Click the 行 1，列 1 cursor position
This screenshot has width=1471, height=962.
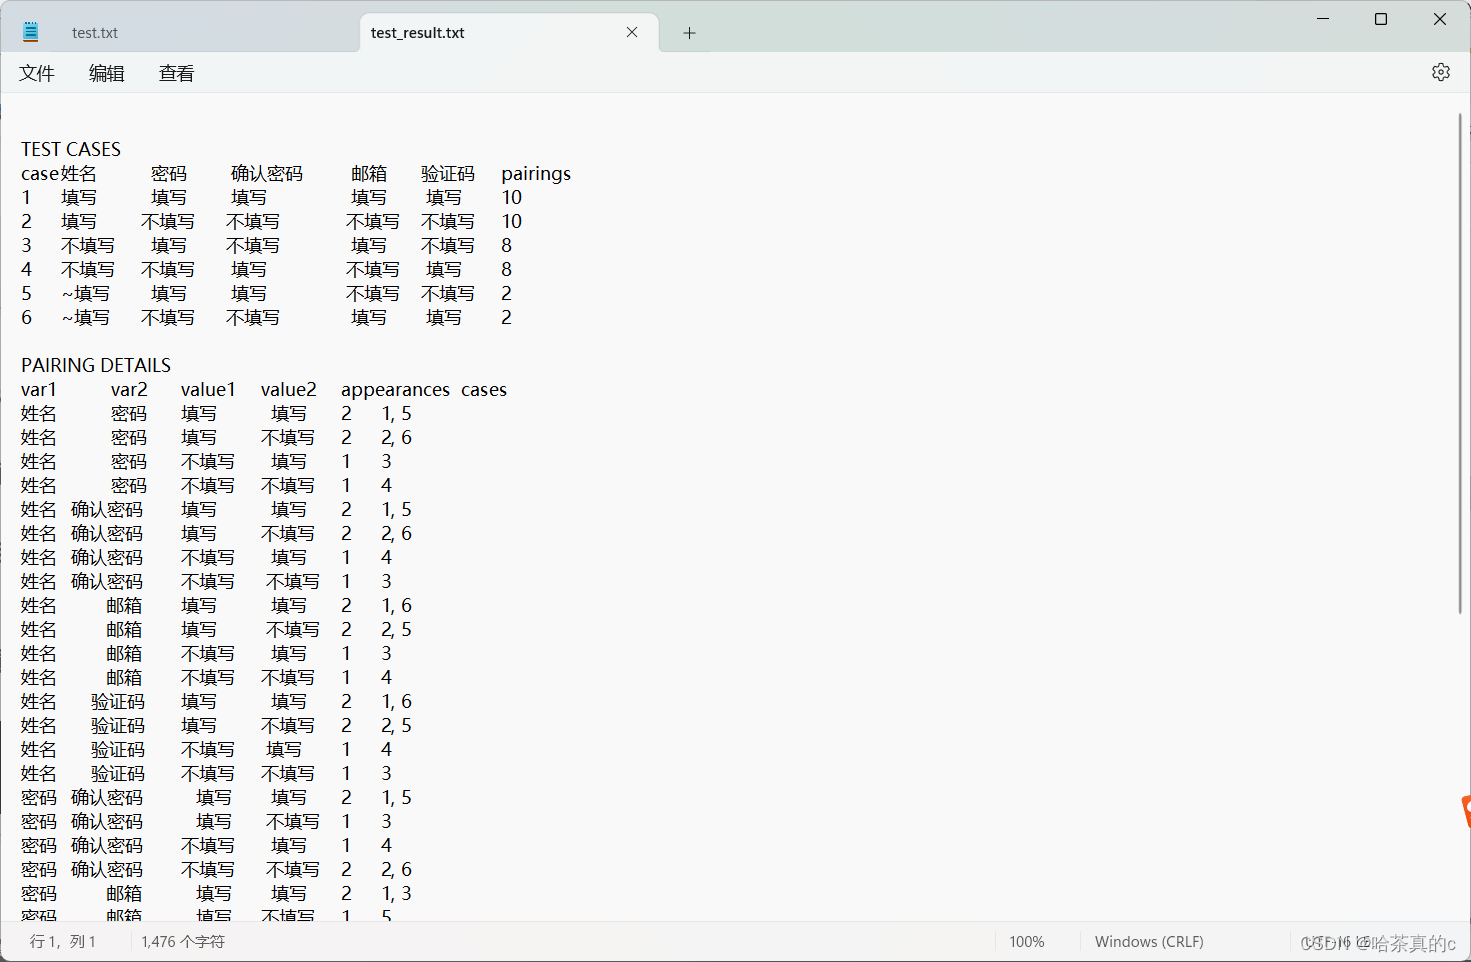pyautogui.click(x=63, y=942)
